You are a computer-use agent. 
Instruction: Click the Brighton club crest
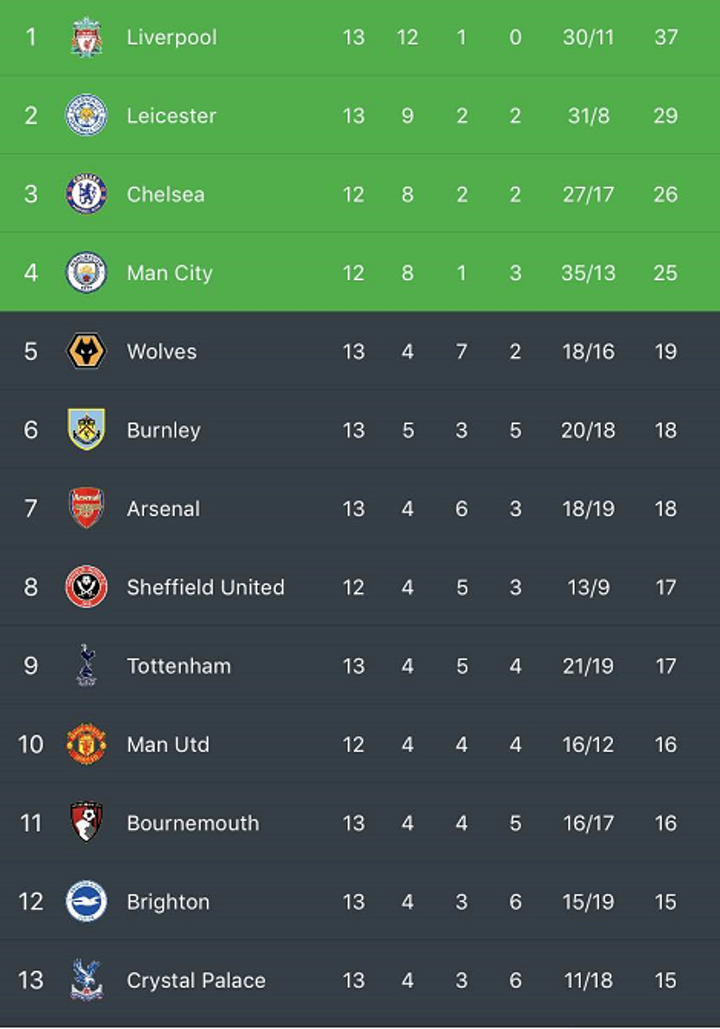pyautogui.click(x=86, y=901)
